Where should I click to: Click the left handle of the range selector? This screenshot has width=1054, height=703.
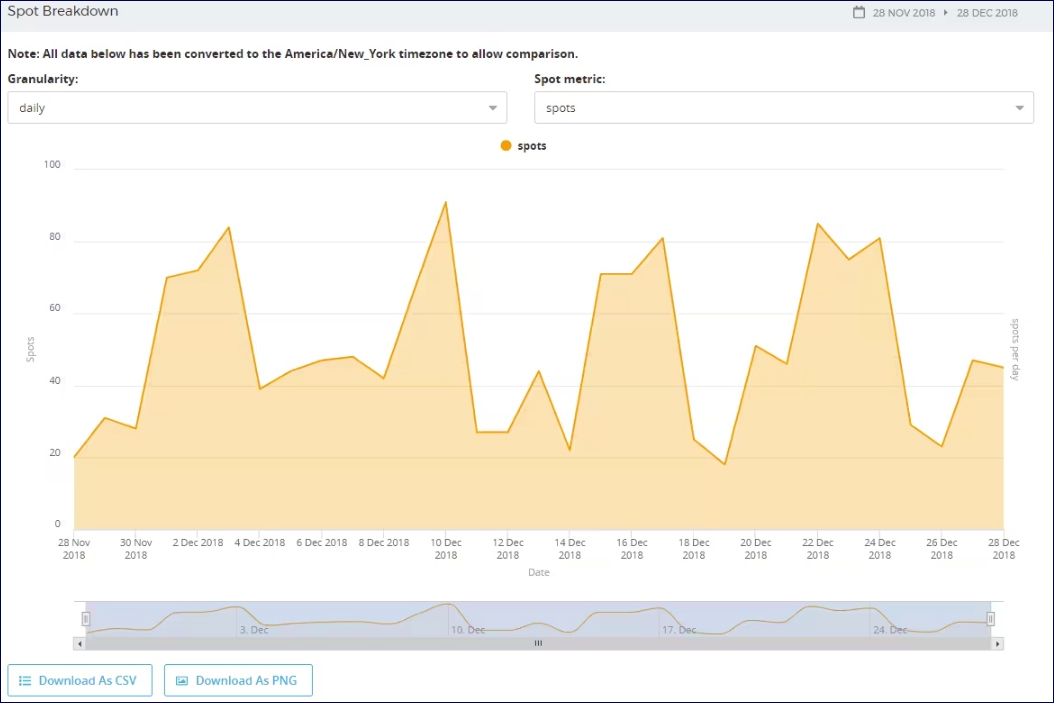click(x=86, y=619)
